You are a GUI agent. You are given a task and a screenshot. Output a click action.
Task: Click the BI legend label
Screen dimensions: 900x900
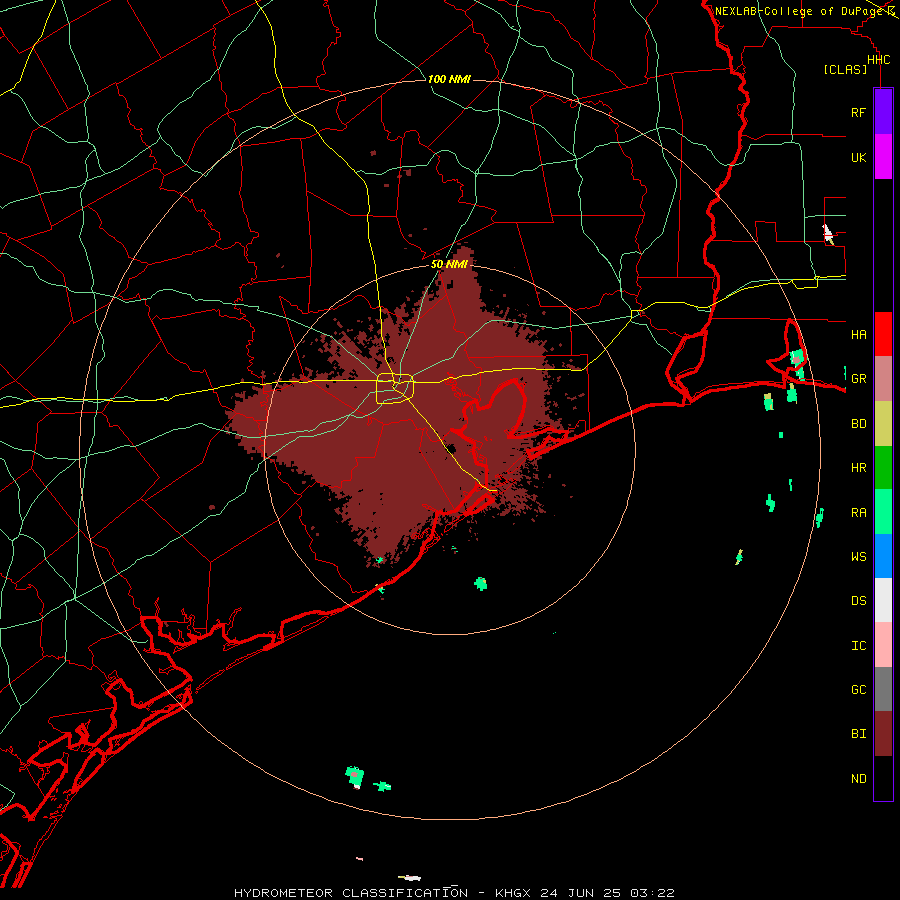pos(858,734)
